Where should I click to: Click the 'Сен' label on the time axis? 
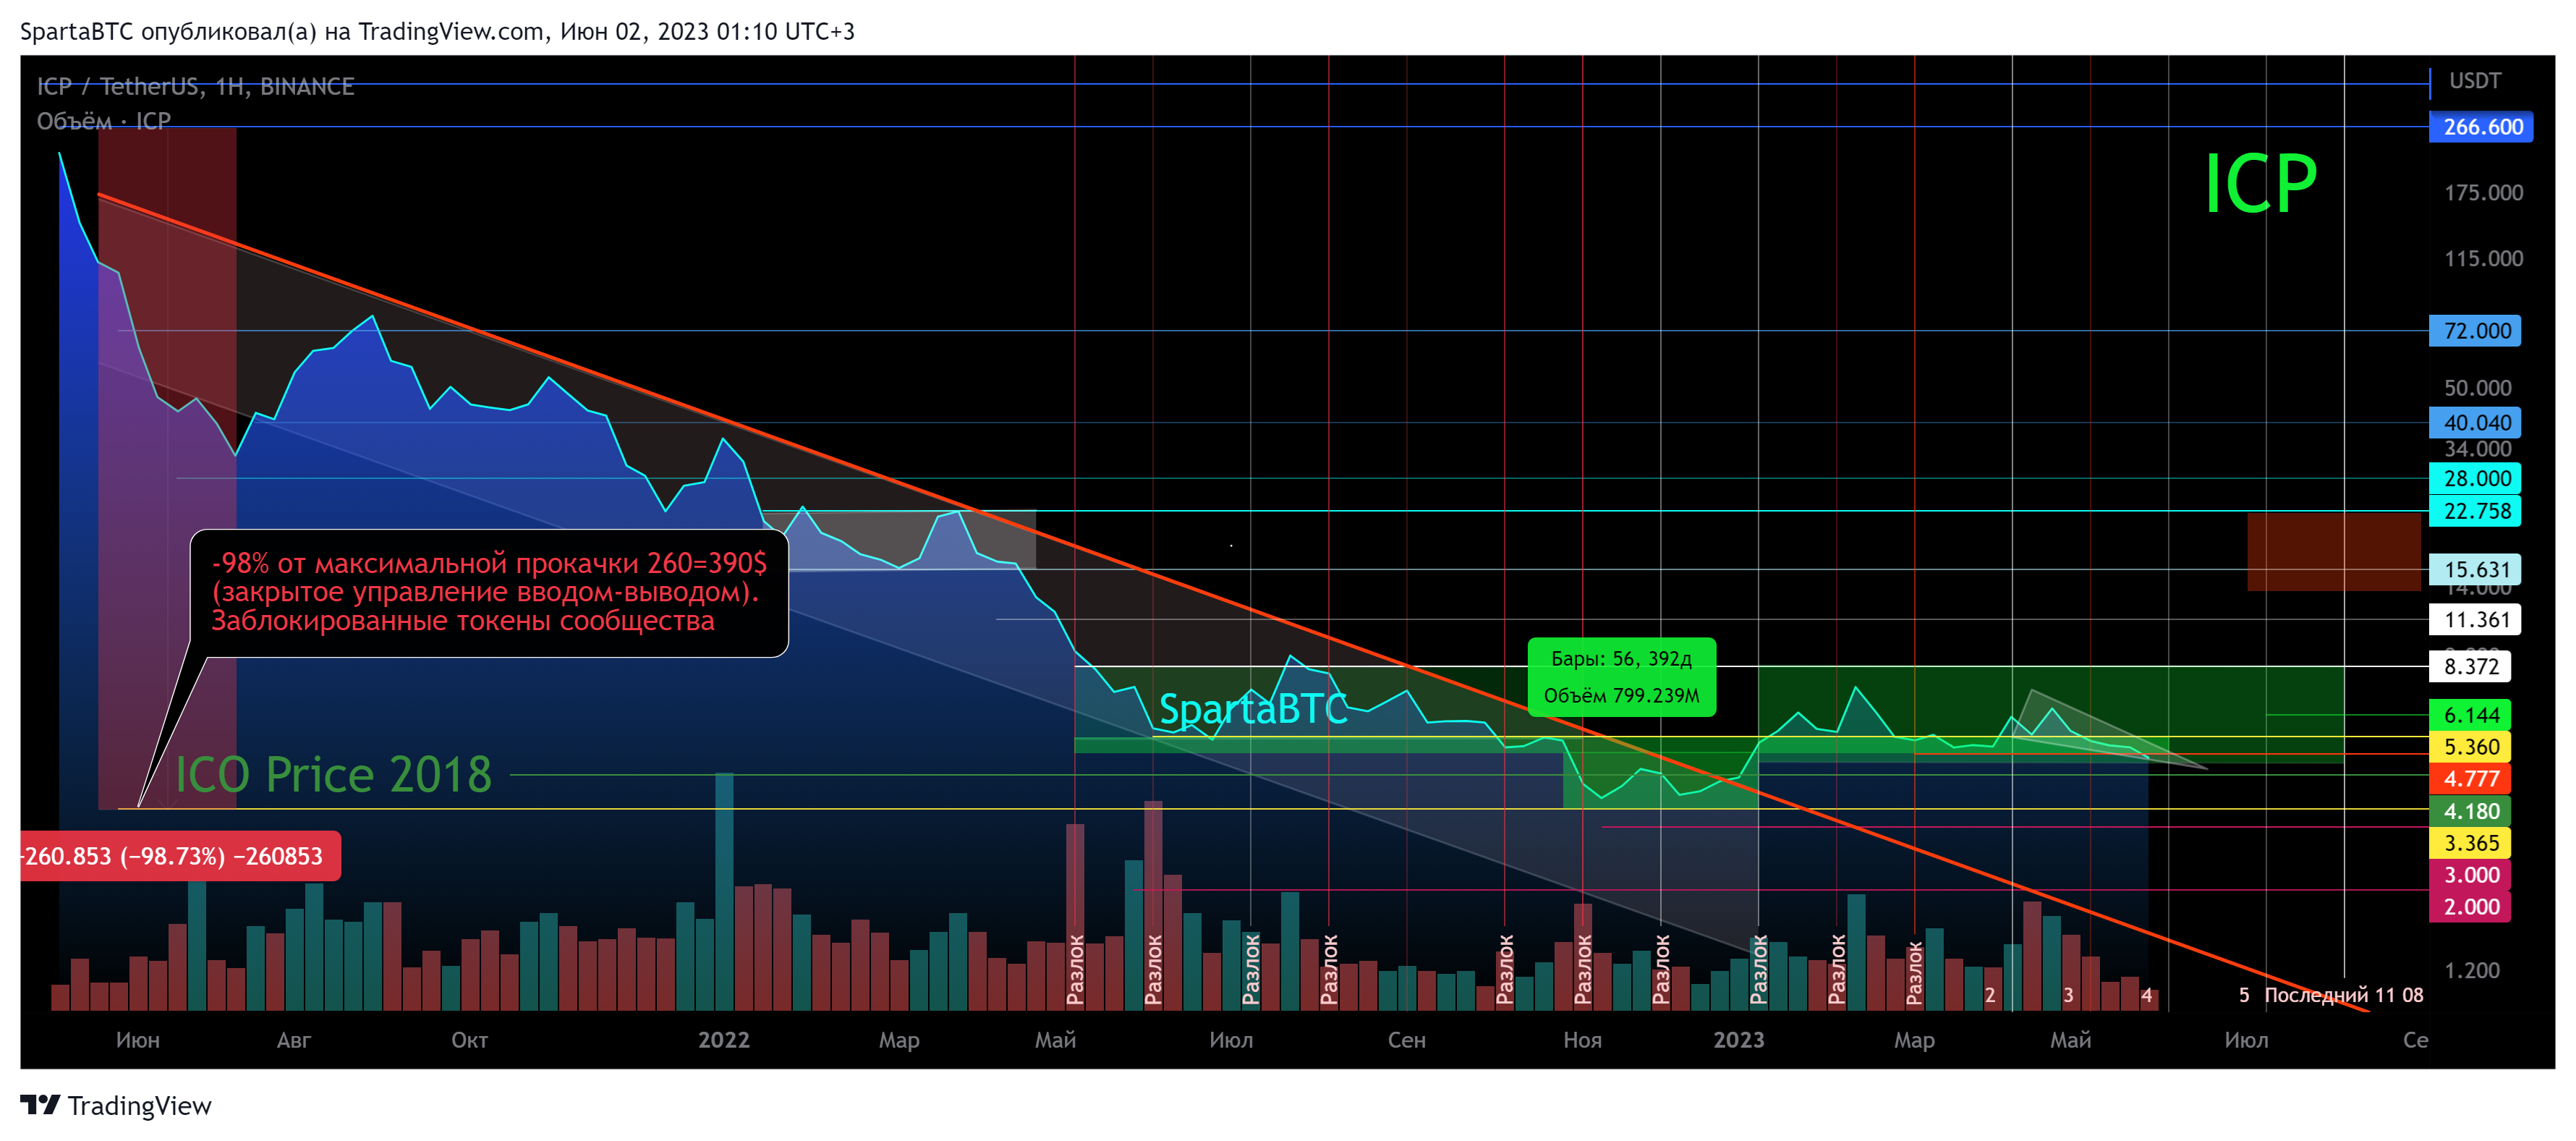(x=1407, y=1040)
